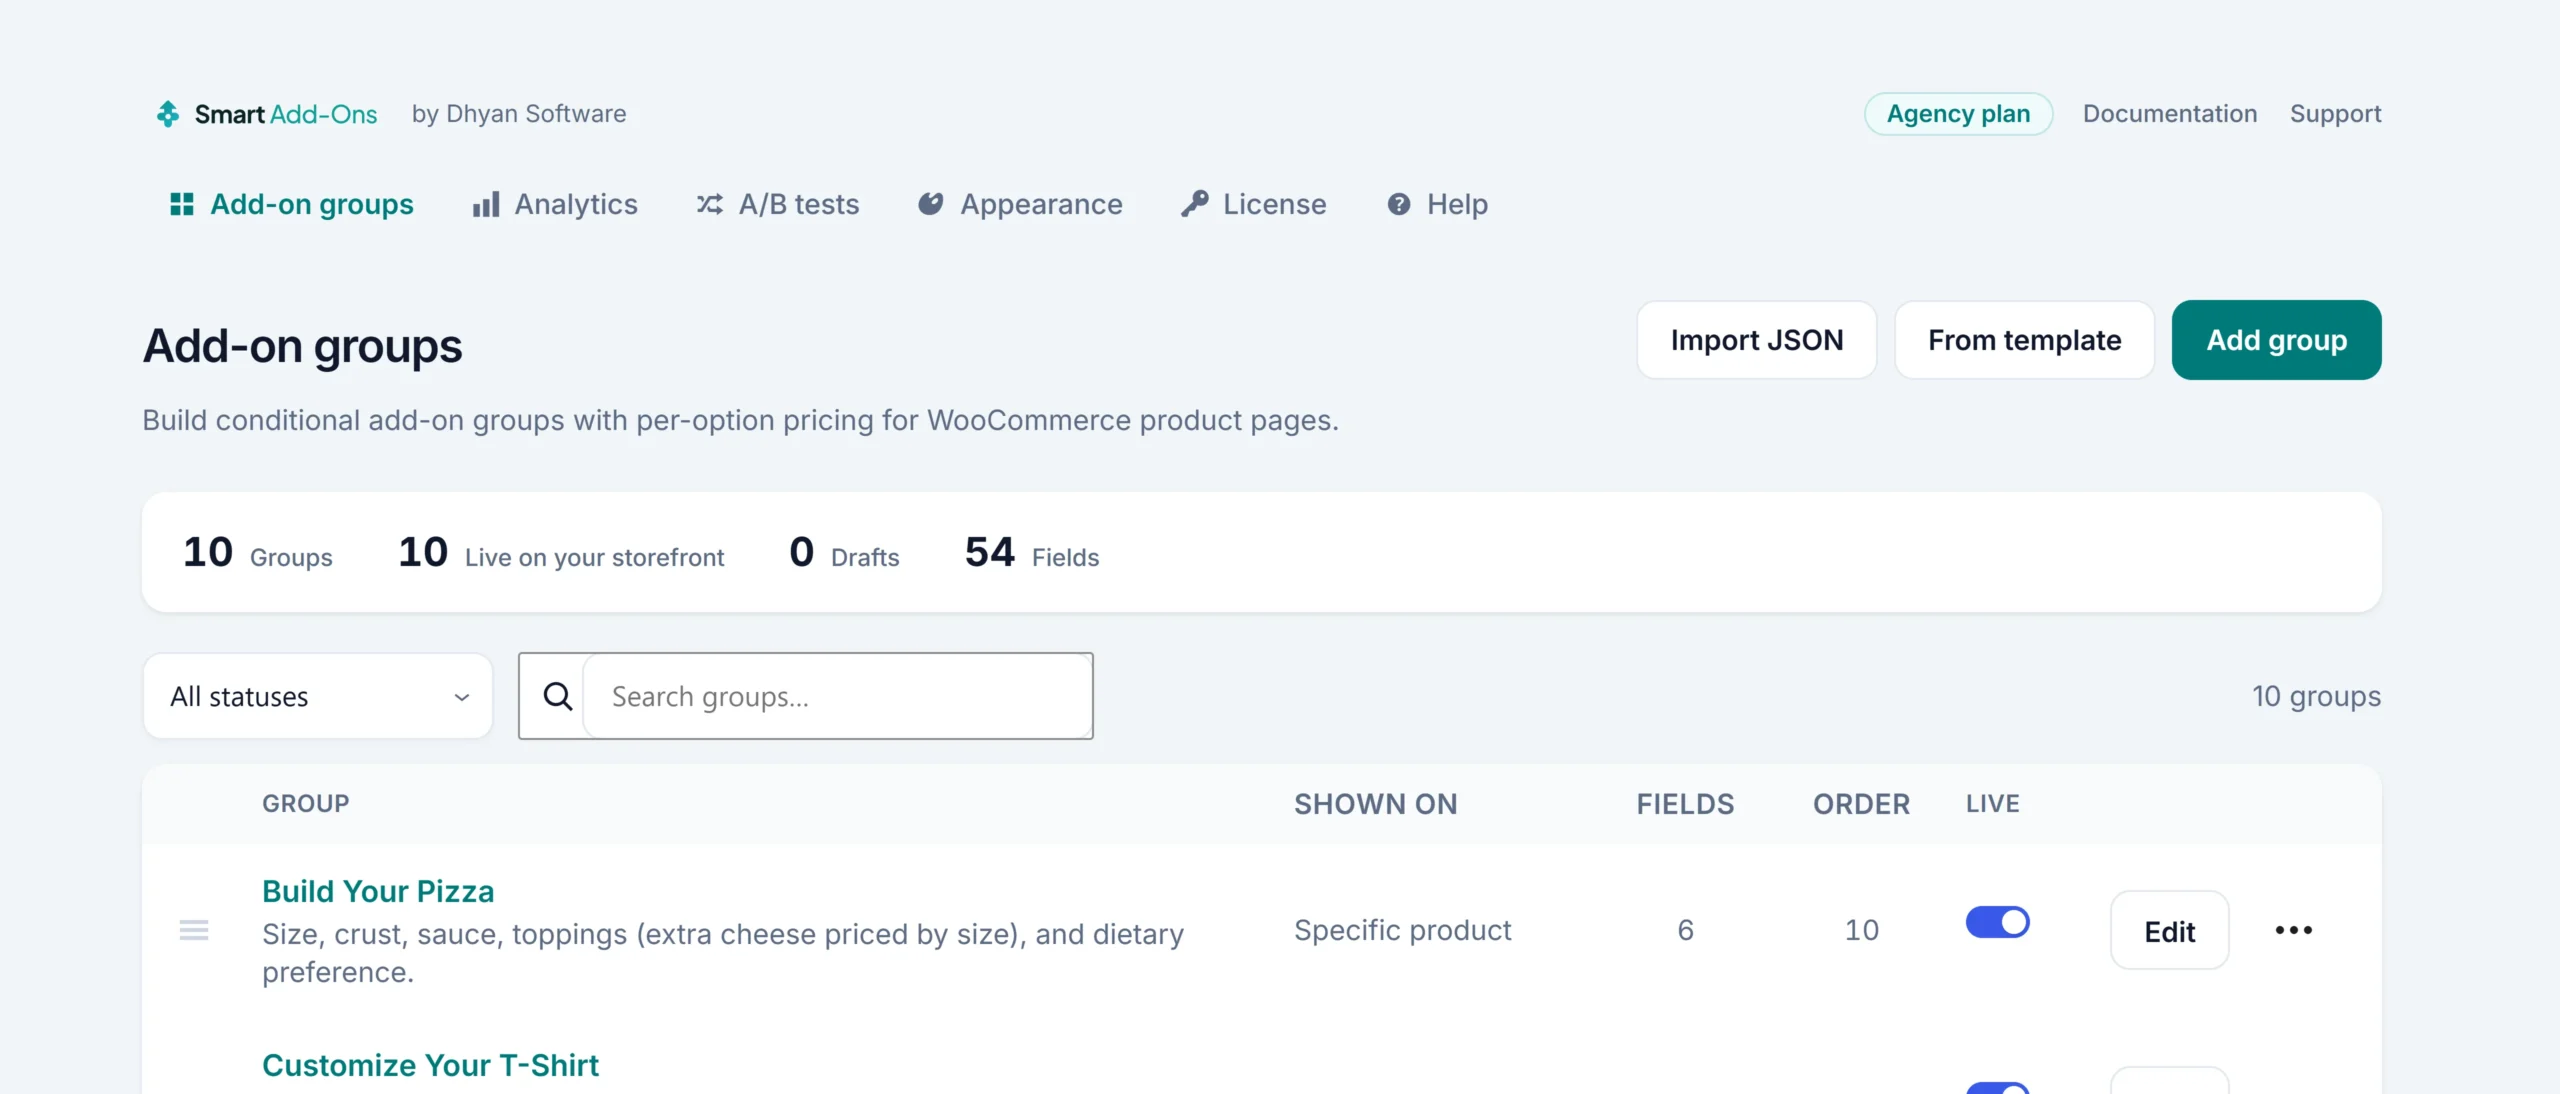
Task: Open the All statuses dropdown
Action: (x=318, y=696)
